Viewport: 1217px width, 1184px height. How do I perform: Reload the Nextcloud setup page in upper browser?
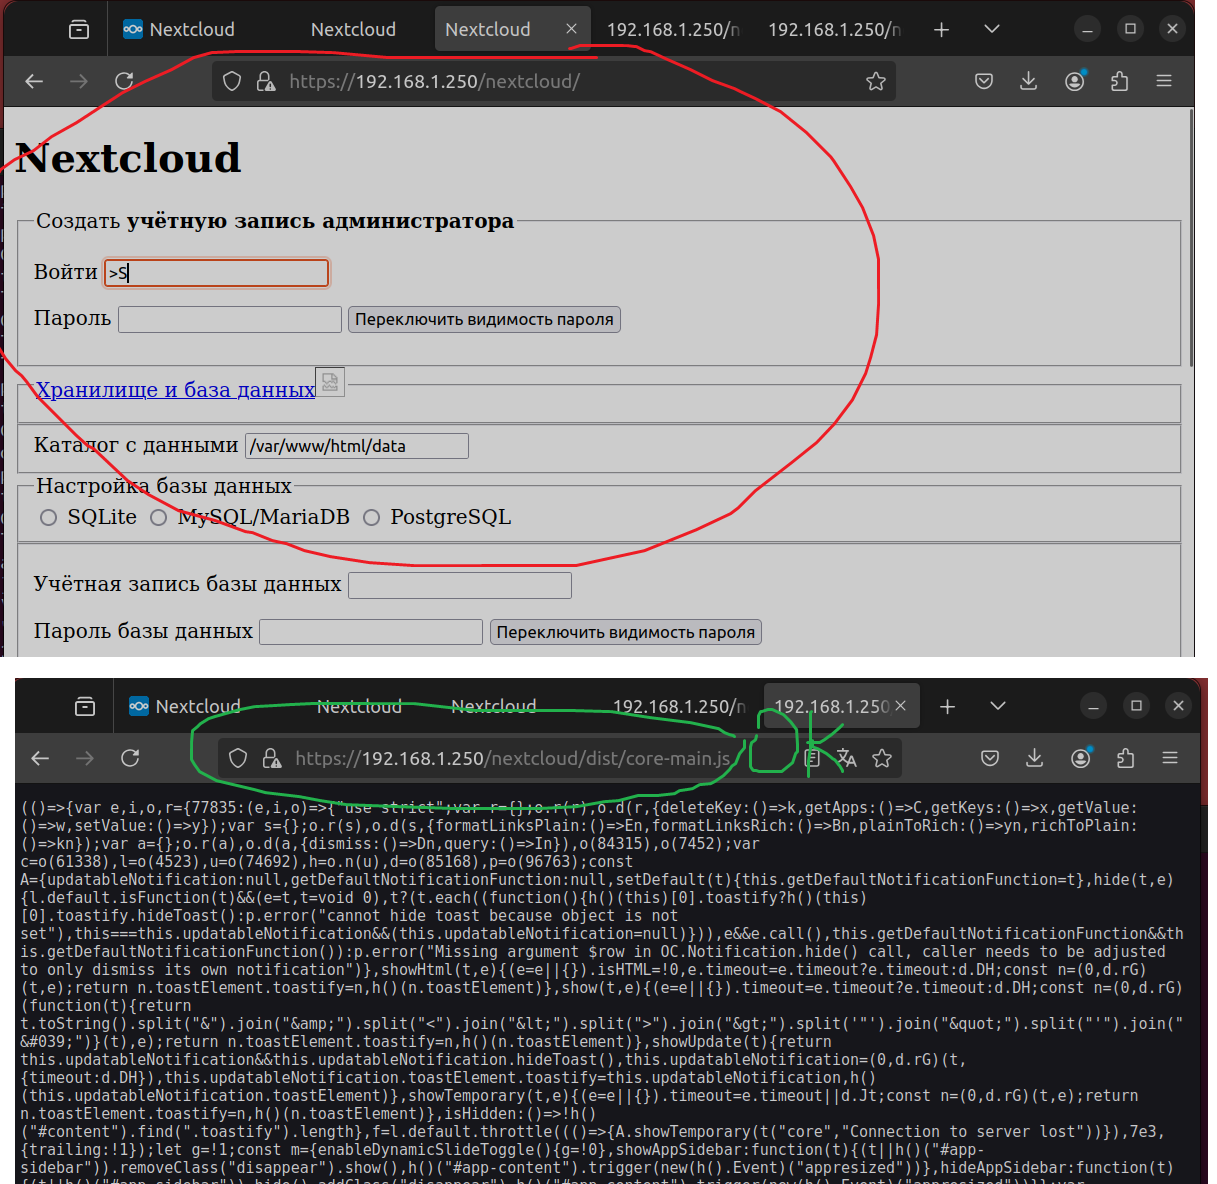coord(124,81)
